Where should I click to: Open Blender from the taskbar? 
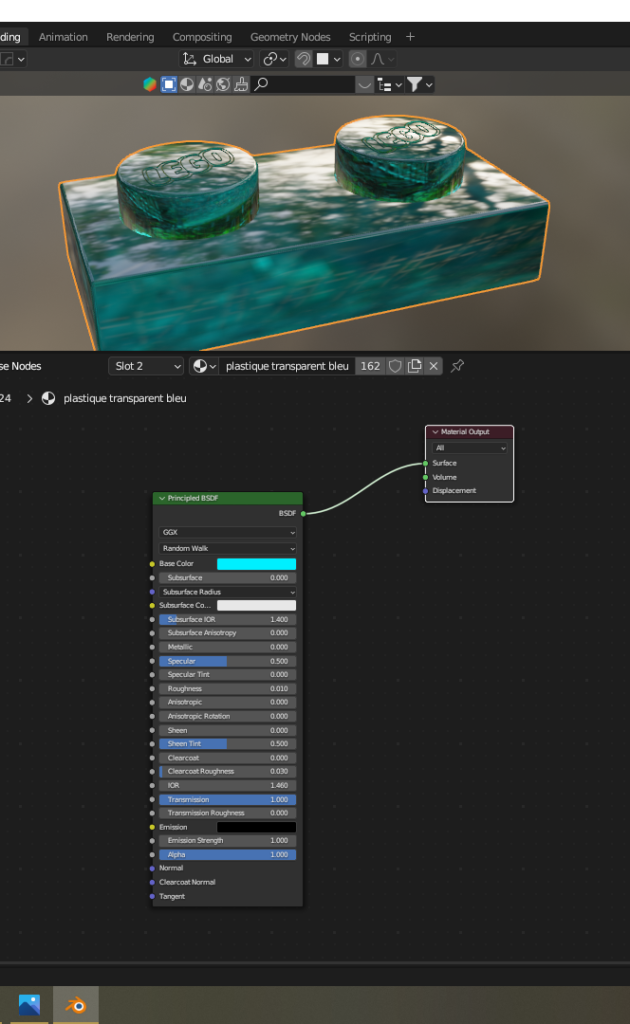[x=76, y=1004]
